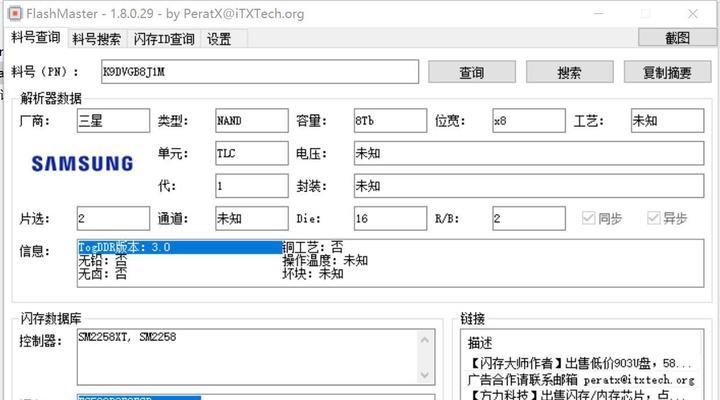Click scroll up arrow in 控制器 box
Viewport: 720px width, 400px height.
[425, 340]
